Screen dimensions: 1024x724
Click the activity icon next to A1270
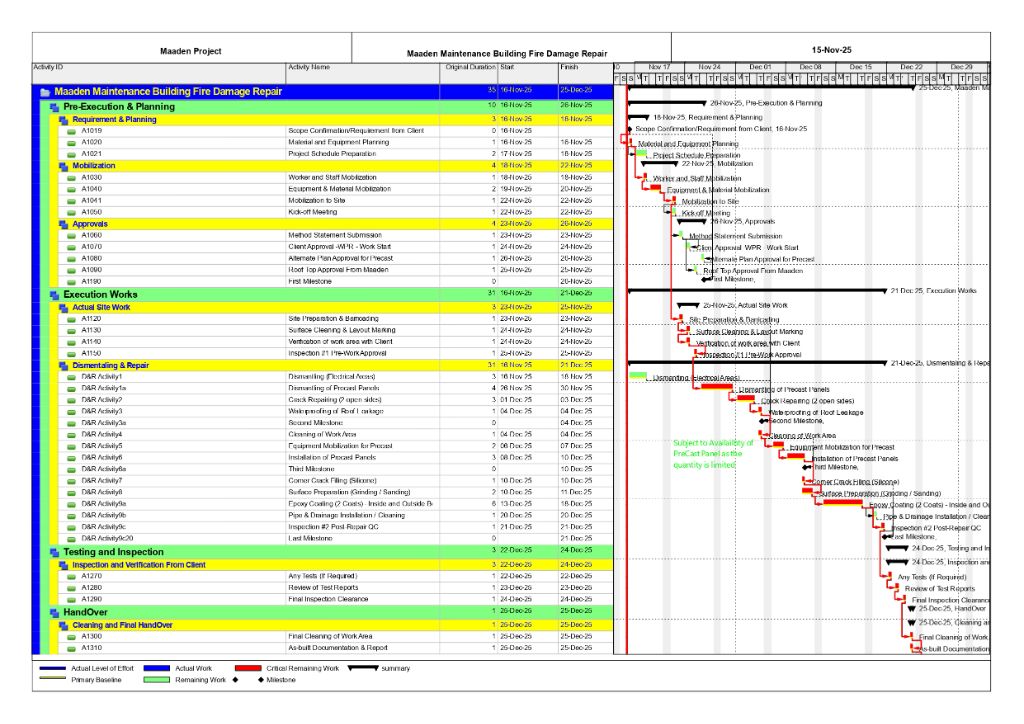point(71,577)
